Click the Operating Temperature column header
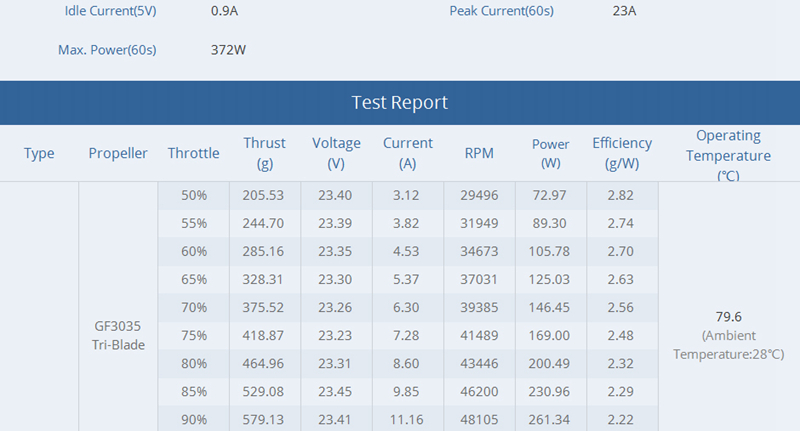This screenshot has height=431, width=800. (x=728, y=154)
